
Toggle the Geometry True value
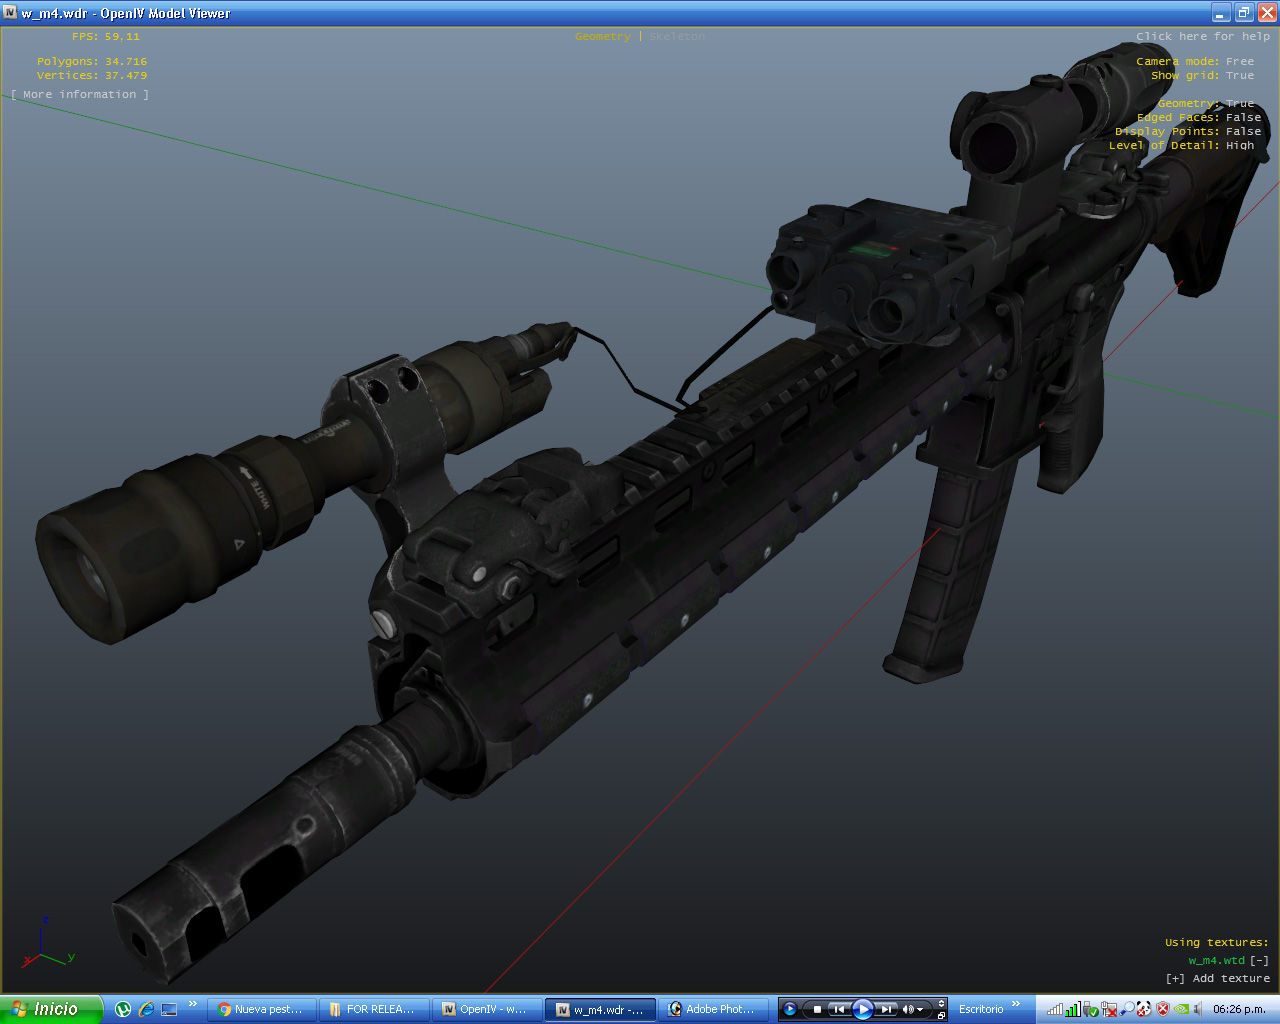[1240, 103]
